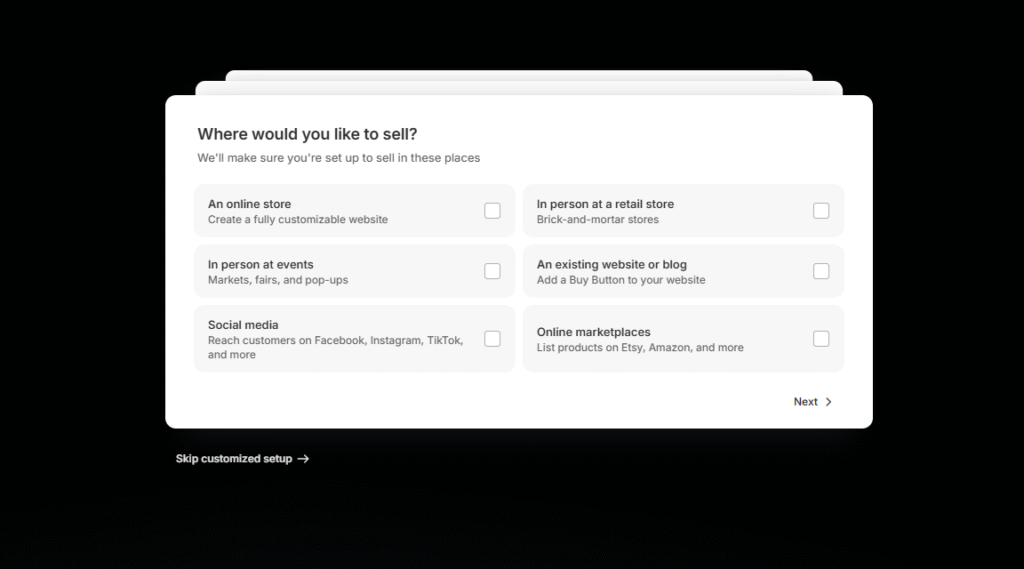Click the chevron icon beside Next

point(829,402)
